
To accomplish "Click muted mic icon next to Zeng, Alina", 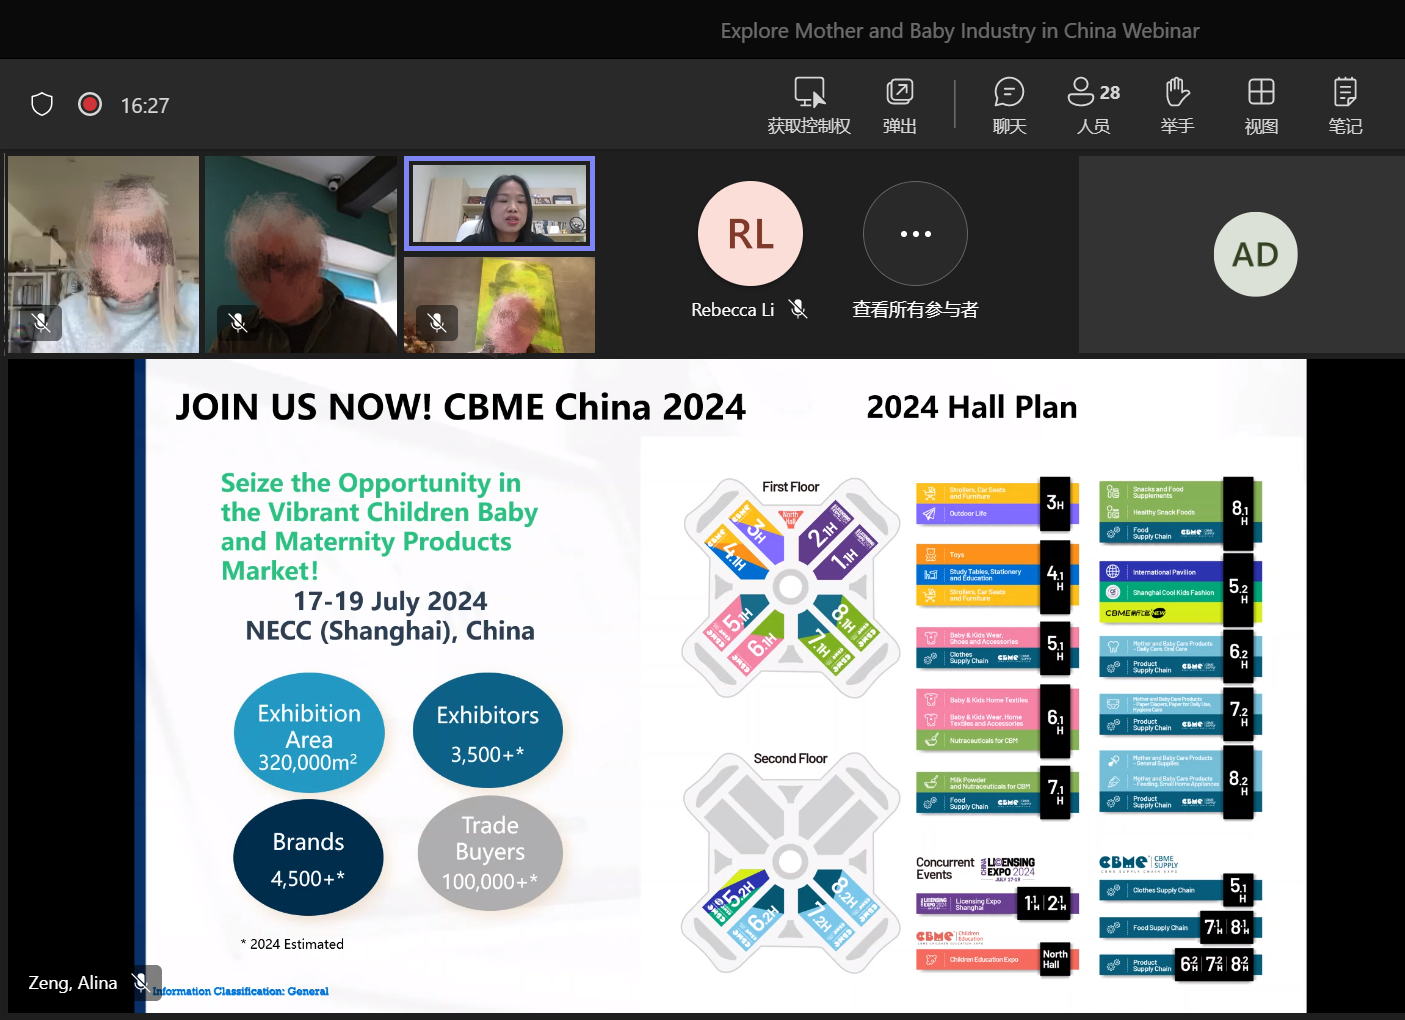I will 142,983.
